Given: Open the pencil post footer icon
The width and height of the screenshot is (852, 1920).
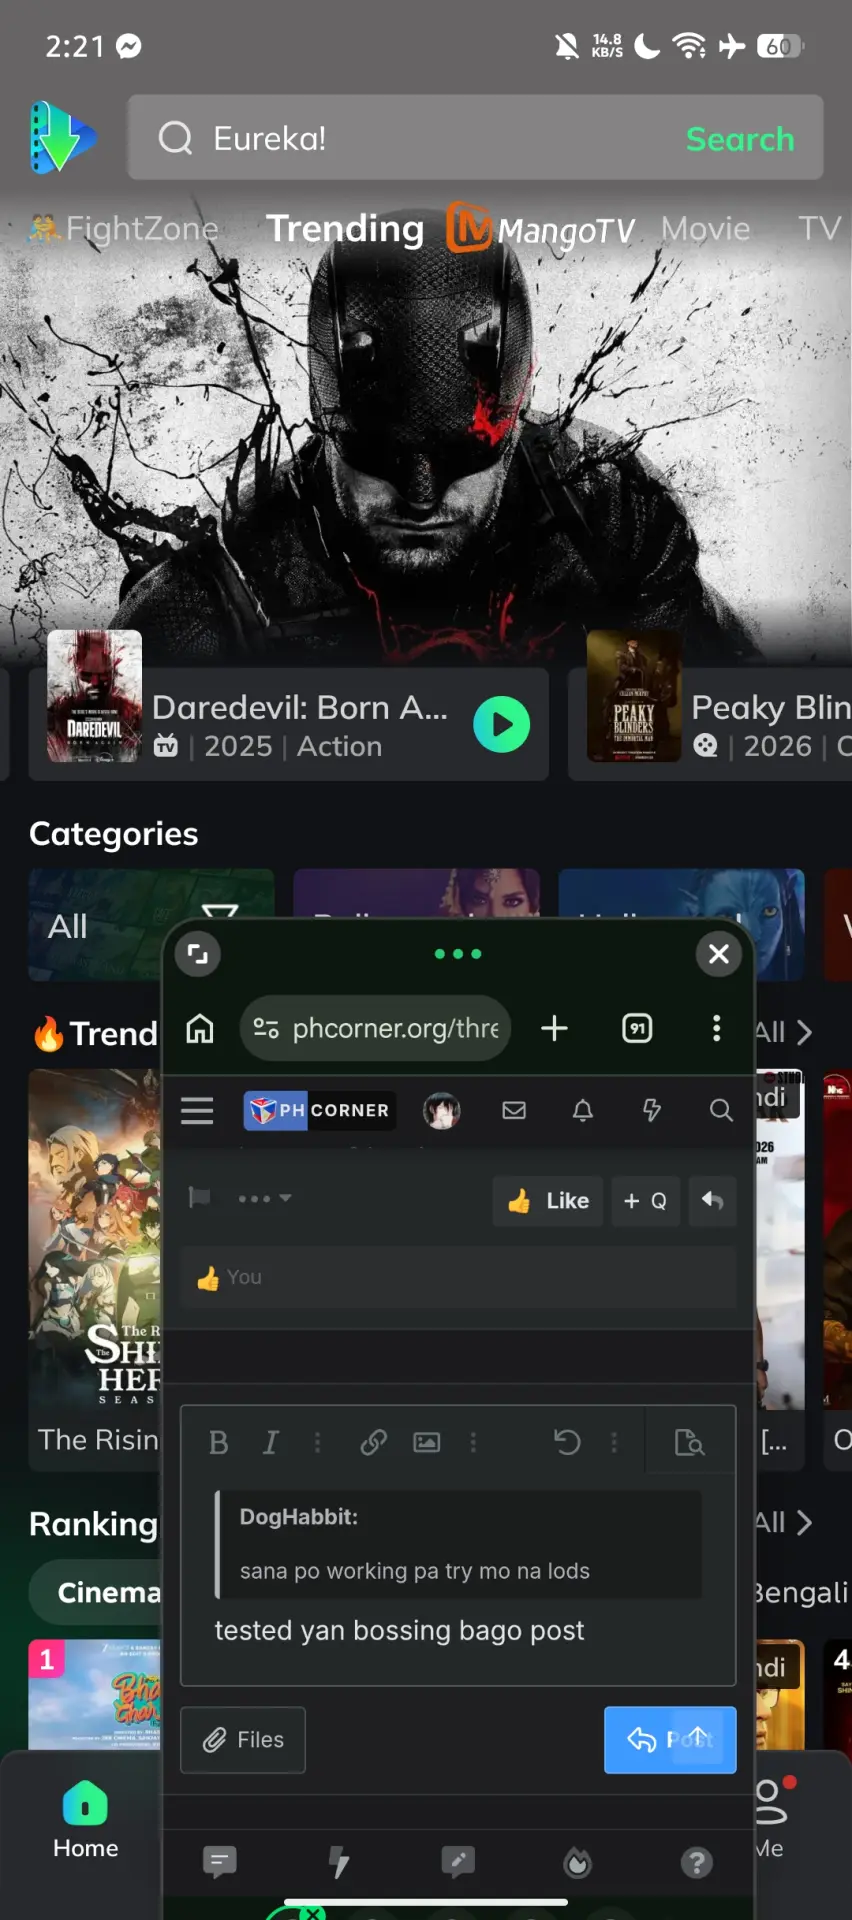Looking at the screenshot, I should pos(458,1862).
